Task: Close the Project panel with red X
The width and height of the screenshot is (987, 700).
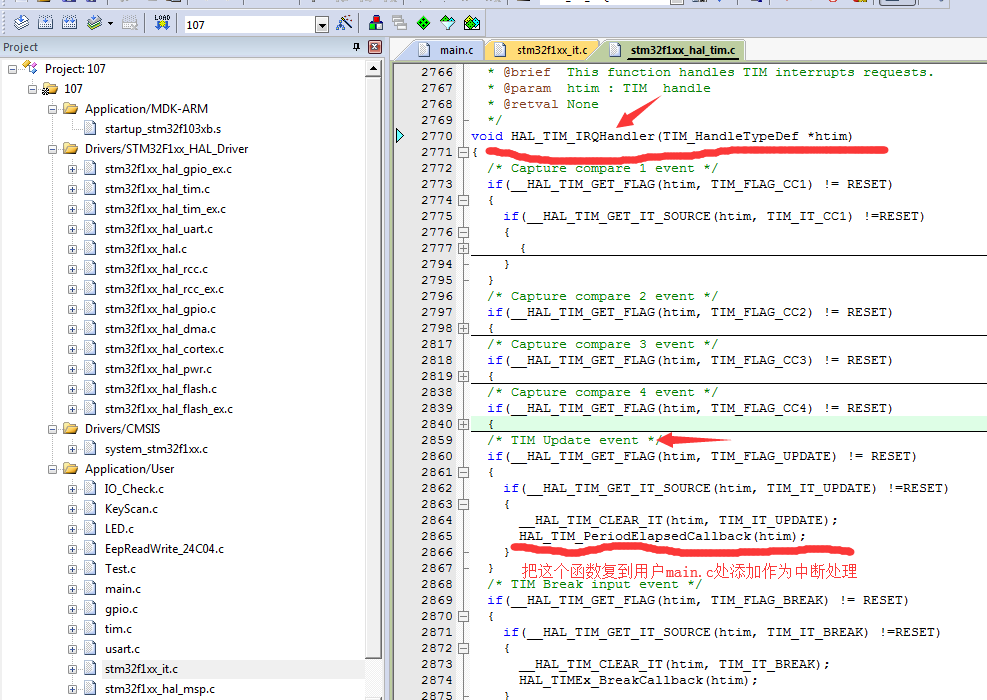Action: [x=375, y=47]
